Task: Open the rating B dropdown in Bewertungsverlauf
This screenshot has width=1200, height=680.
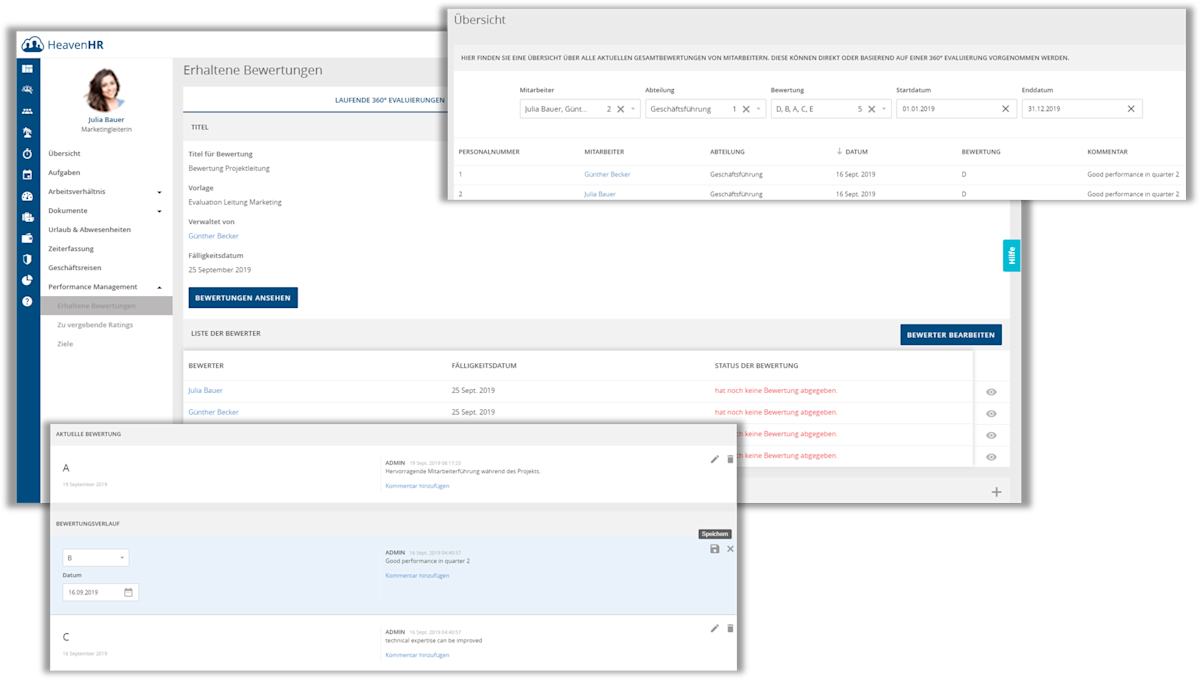Action: (96, 558)
